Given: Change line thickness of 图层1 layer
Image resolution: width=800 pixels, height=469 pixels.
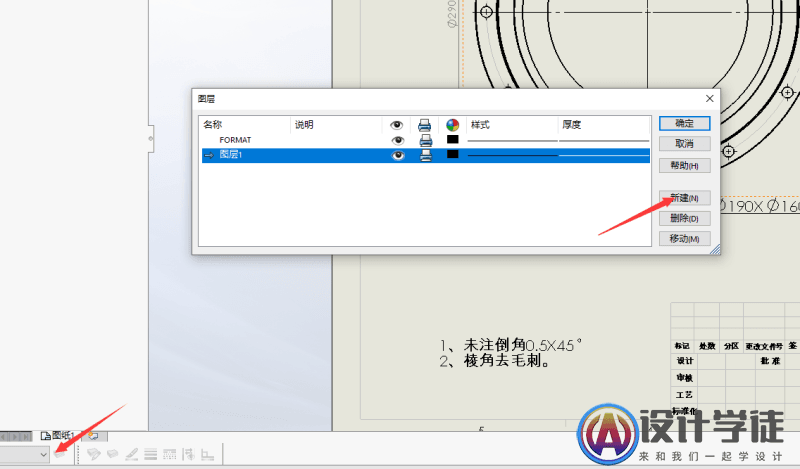Looking at the screenshot, I should (x=604, y=155).
